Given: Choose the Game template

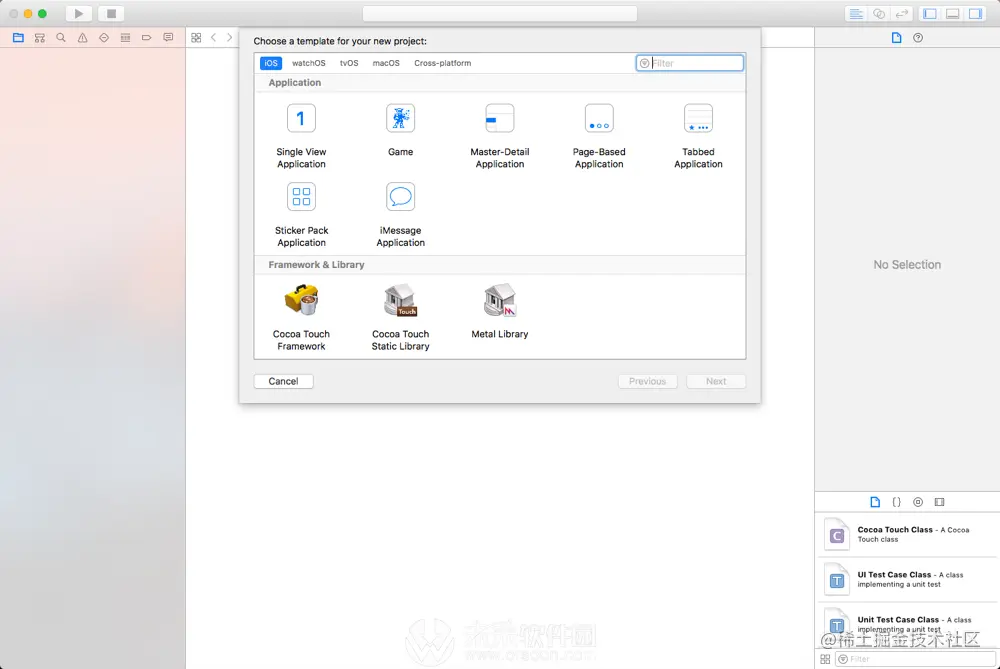Looking at the screenshot, I should (401, 129).
